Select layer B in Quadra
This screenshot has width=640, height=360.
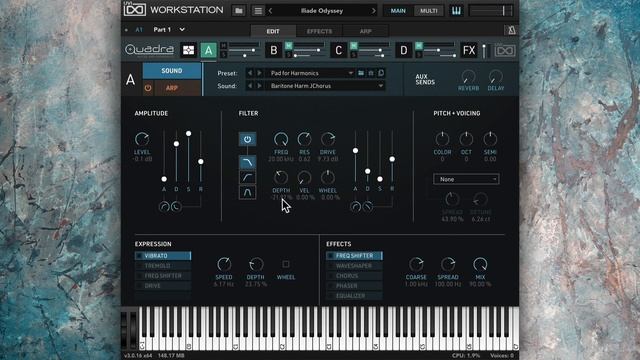tap(273, 50)
